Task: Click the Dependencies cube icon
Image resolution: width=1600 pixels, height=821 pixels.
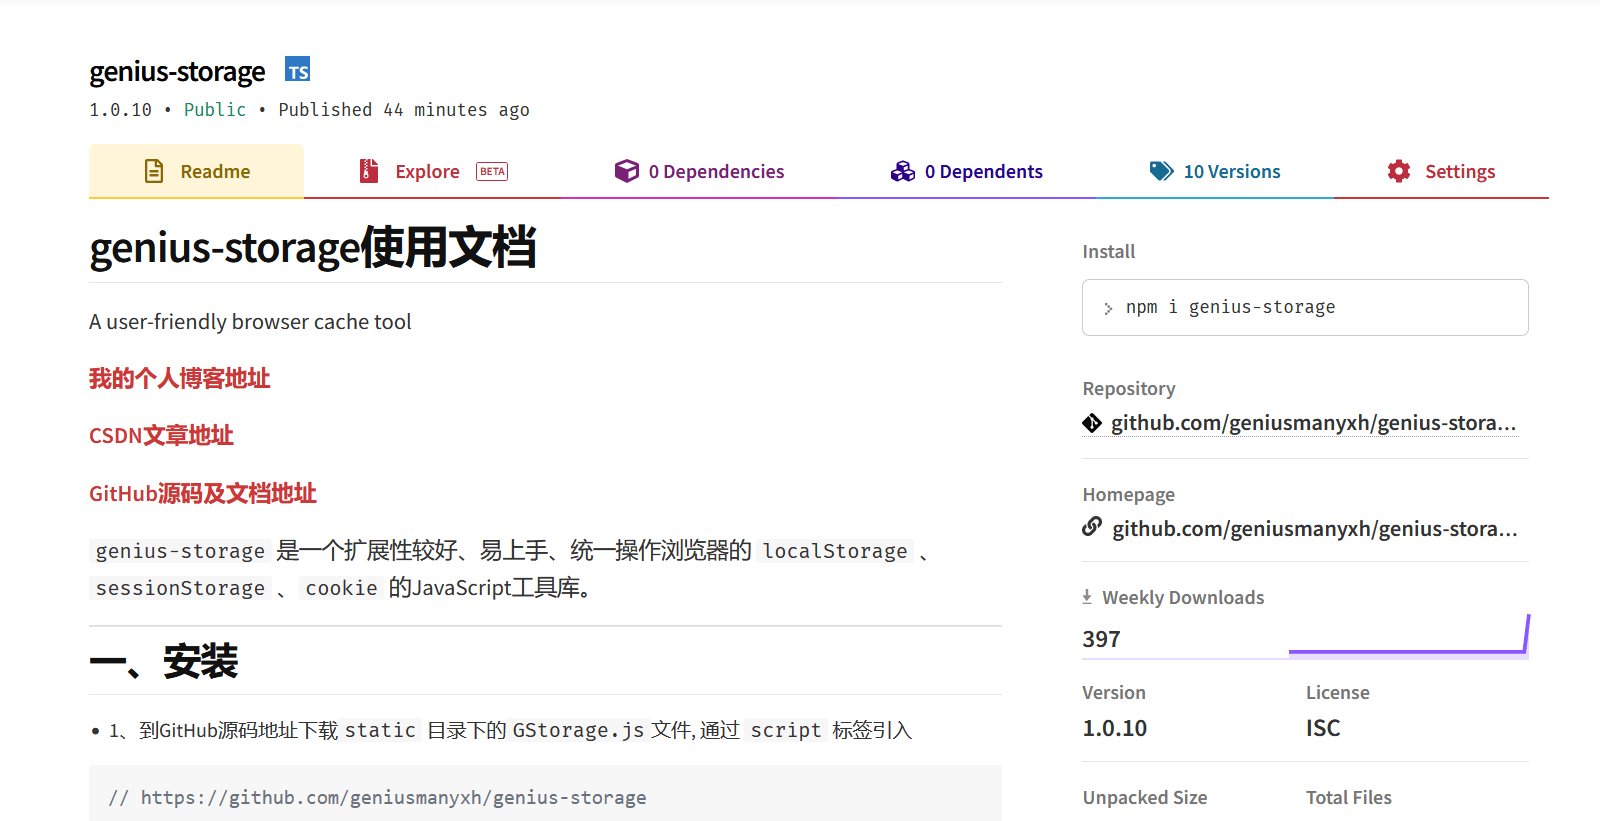Action: (x=627, y=171)
